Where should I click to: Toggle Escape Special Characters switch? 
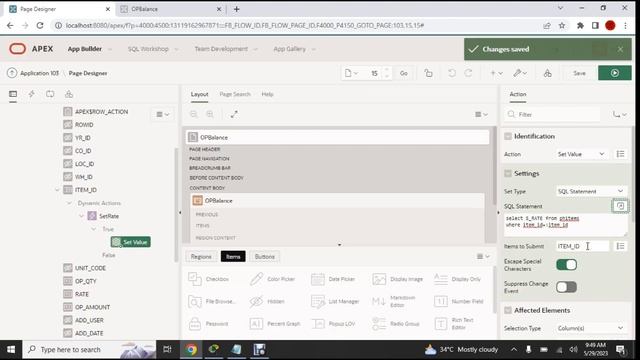tap(566, 264)
